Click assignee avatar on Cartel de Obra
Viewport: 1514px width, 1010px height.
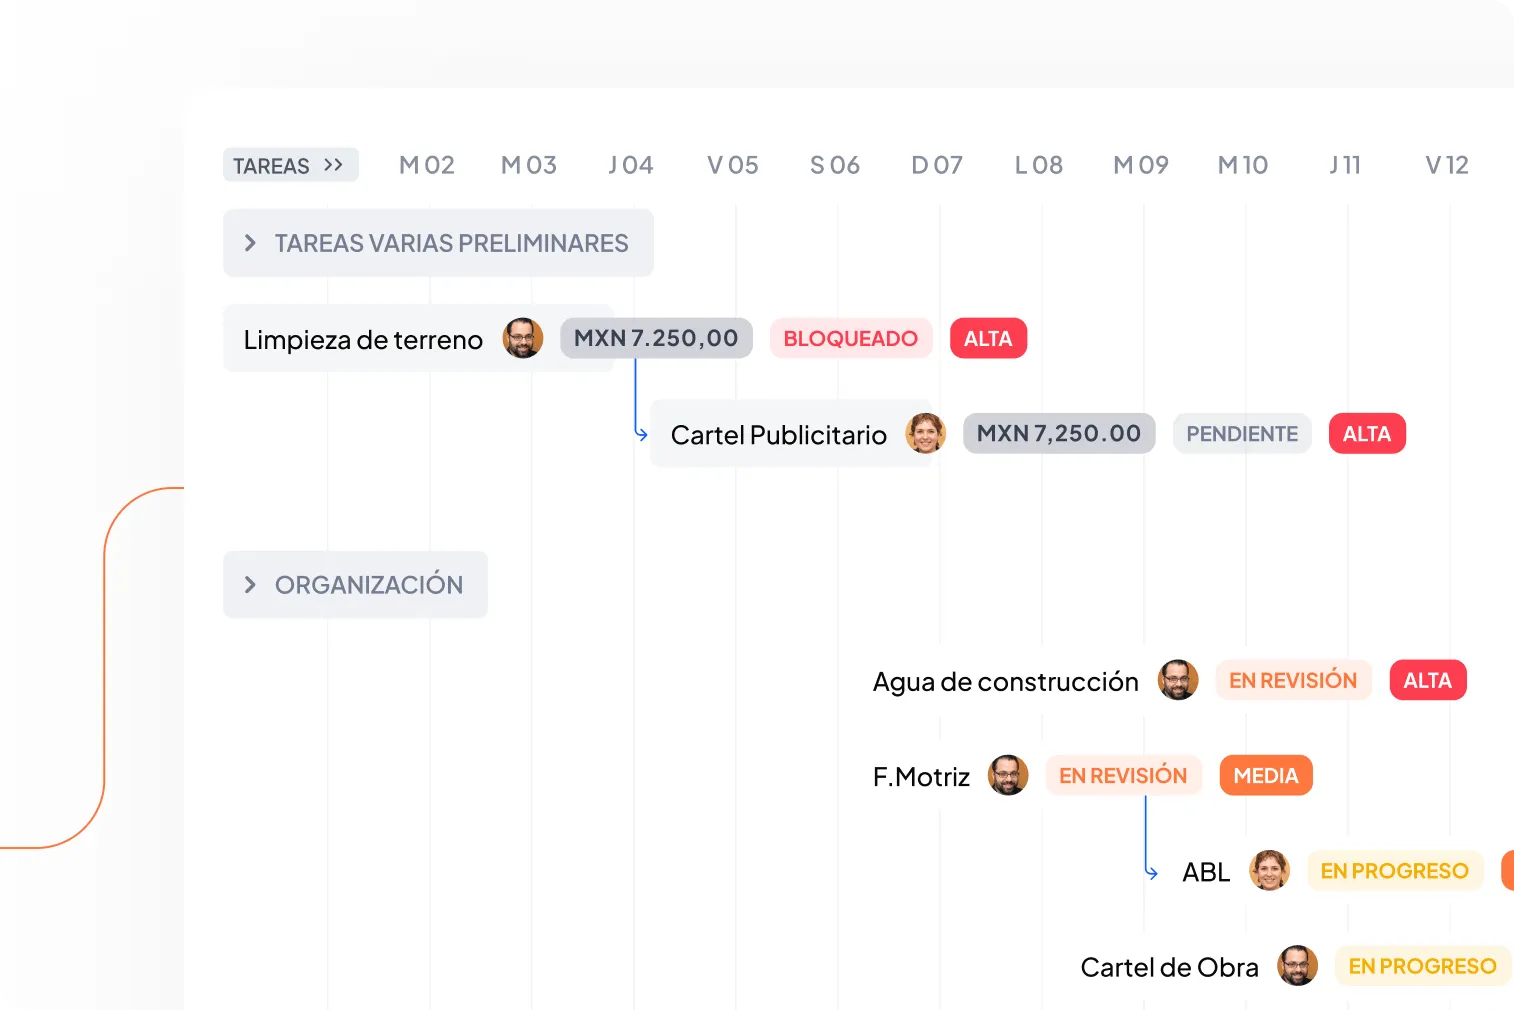pyautogui.click(x=1297, y=966)
